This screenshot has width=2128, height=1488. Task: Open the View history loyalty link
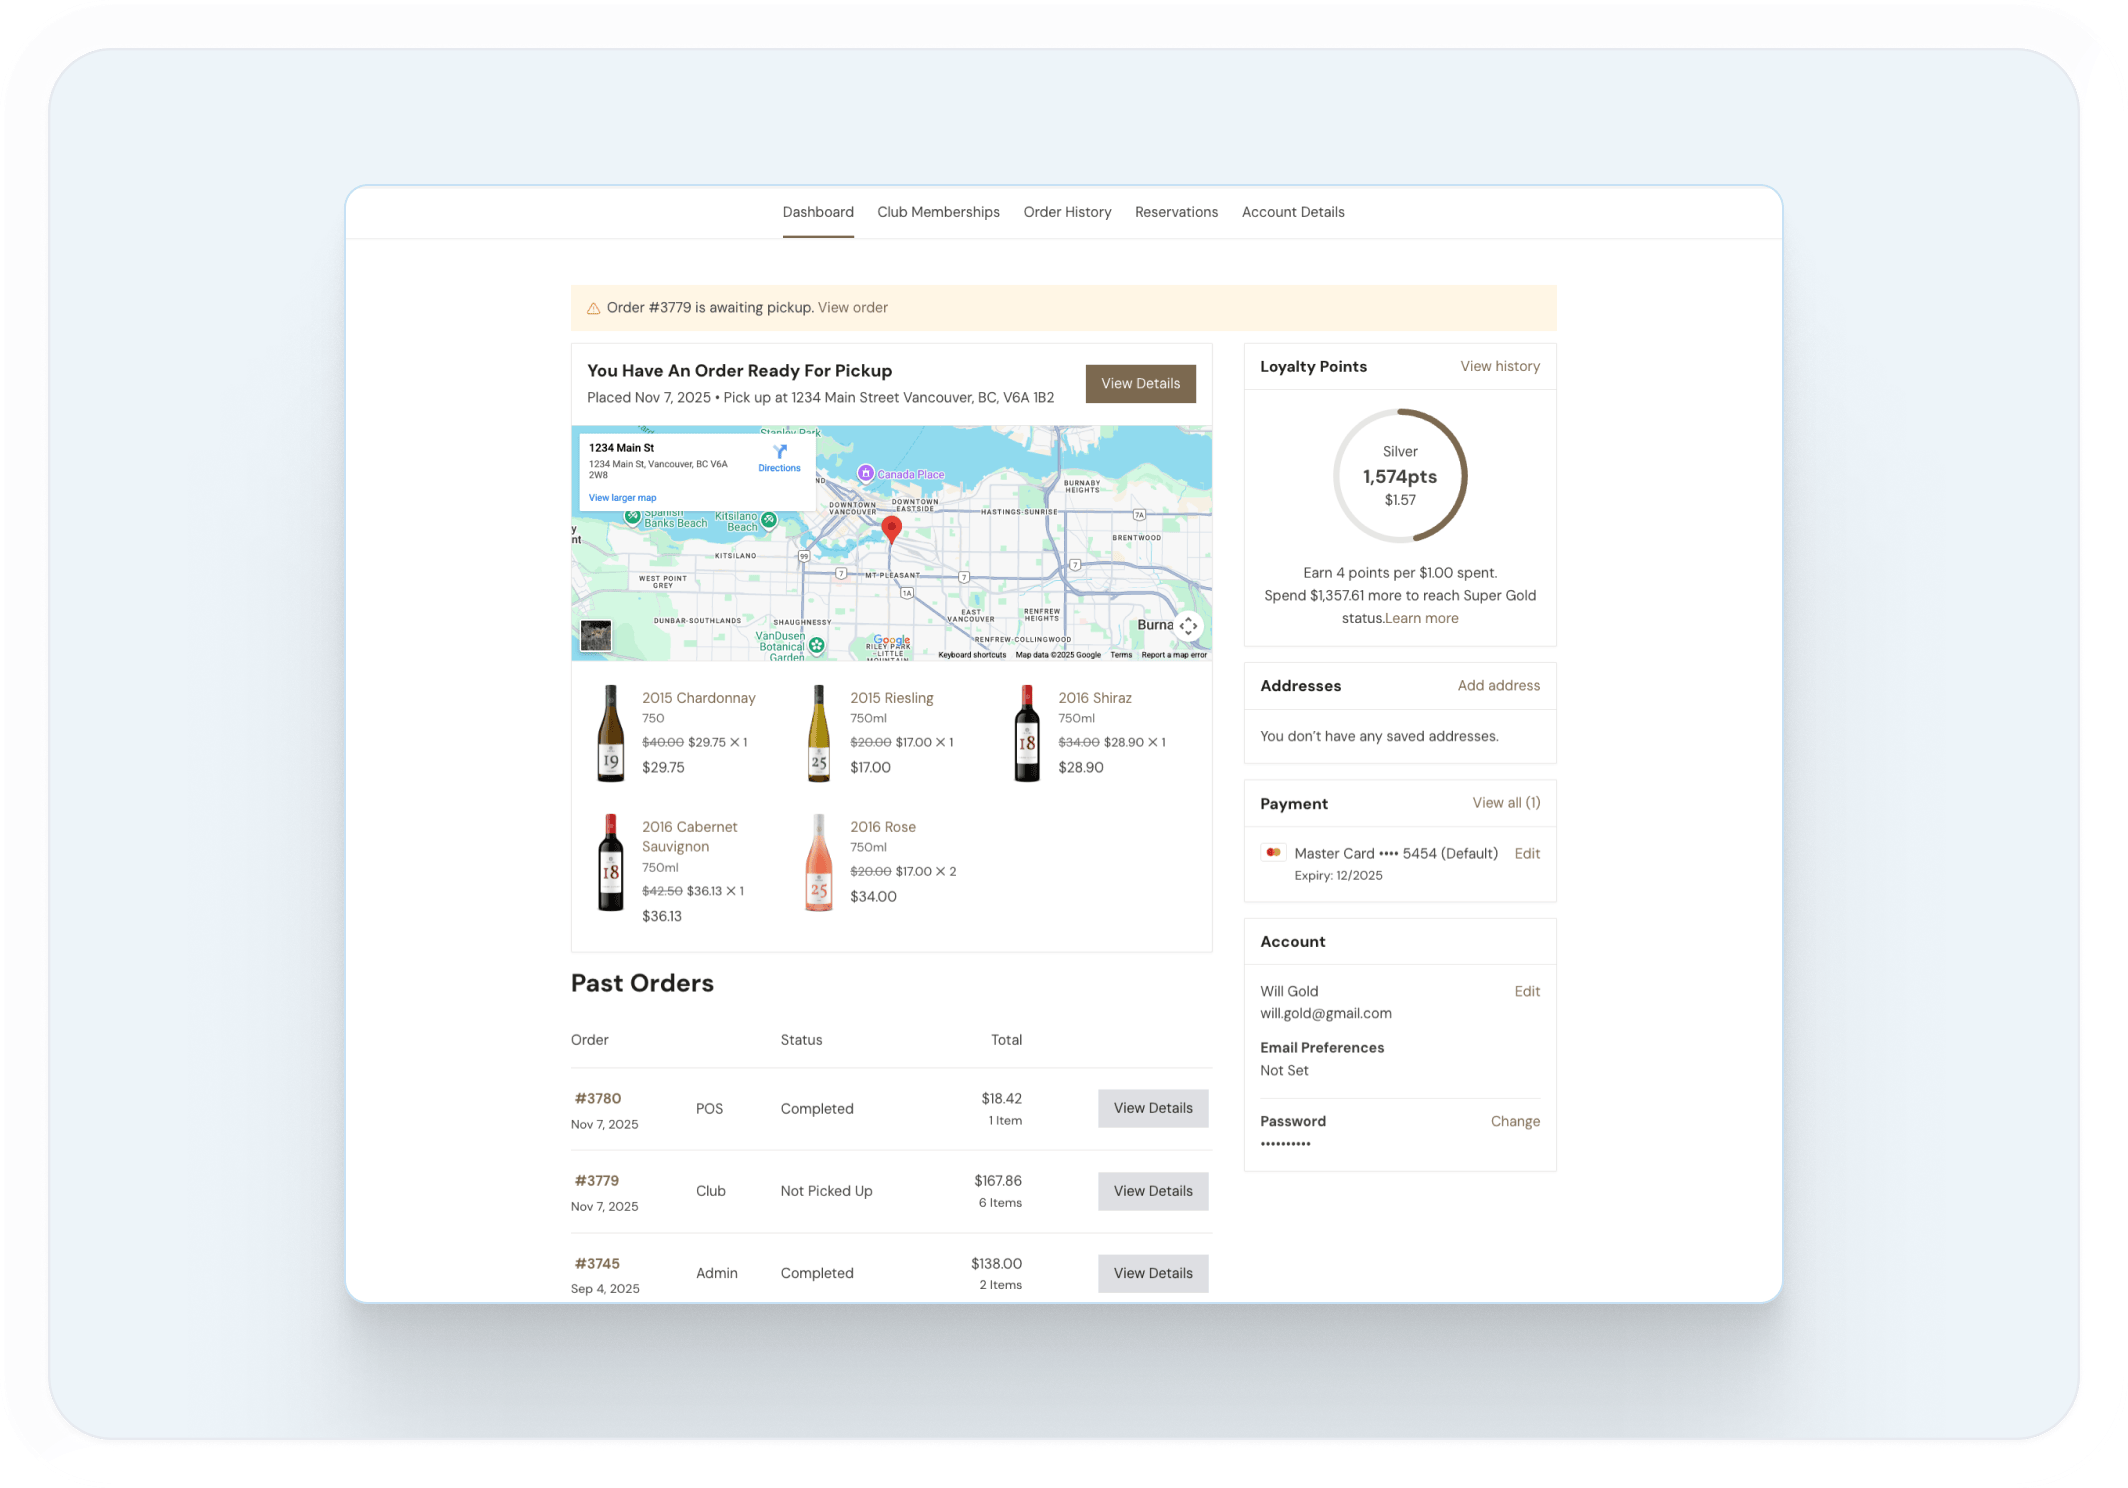(1499, 366)
